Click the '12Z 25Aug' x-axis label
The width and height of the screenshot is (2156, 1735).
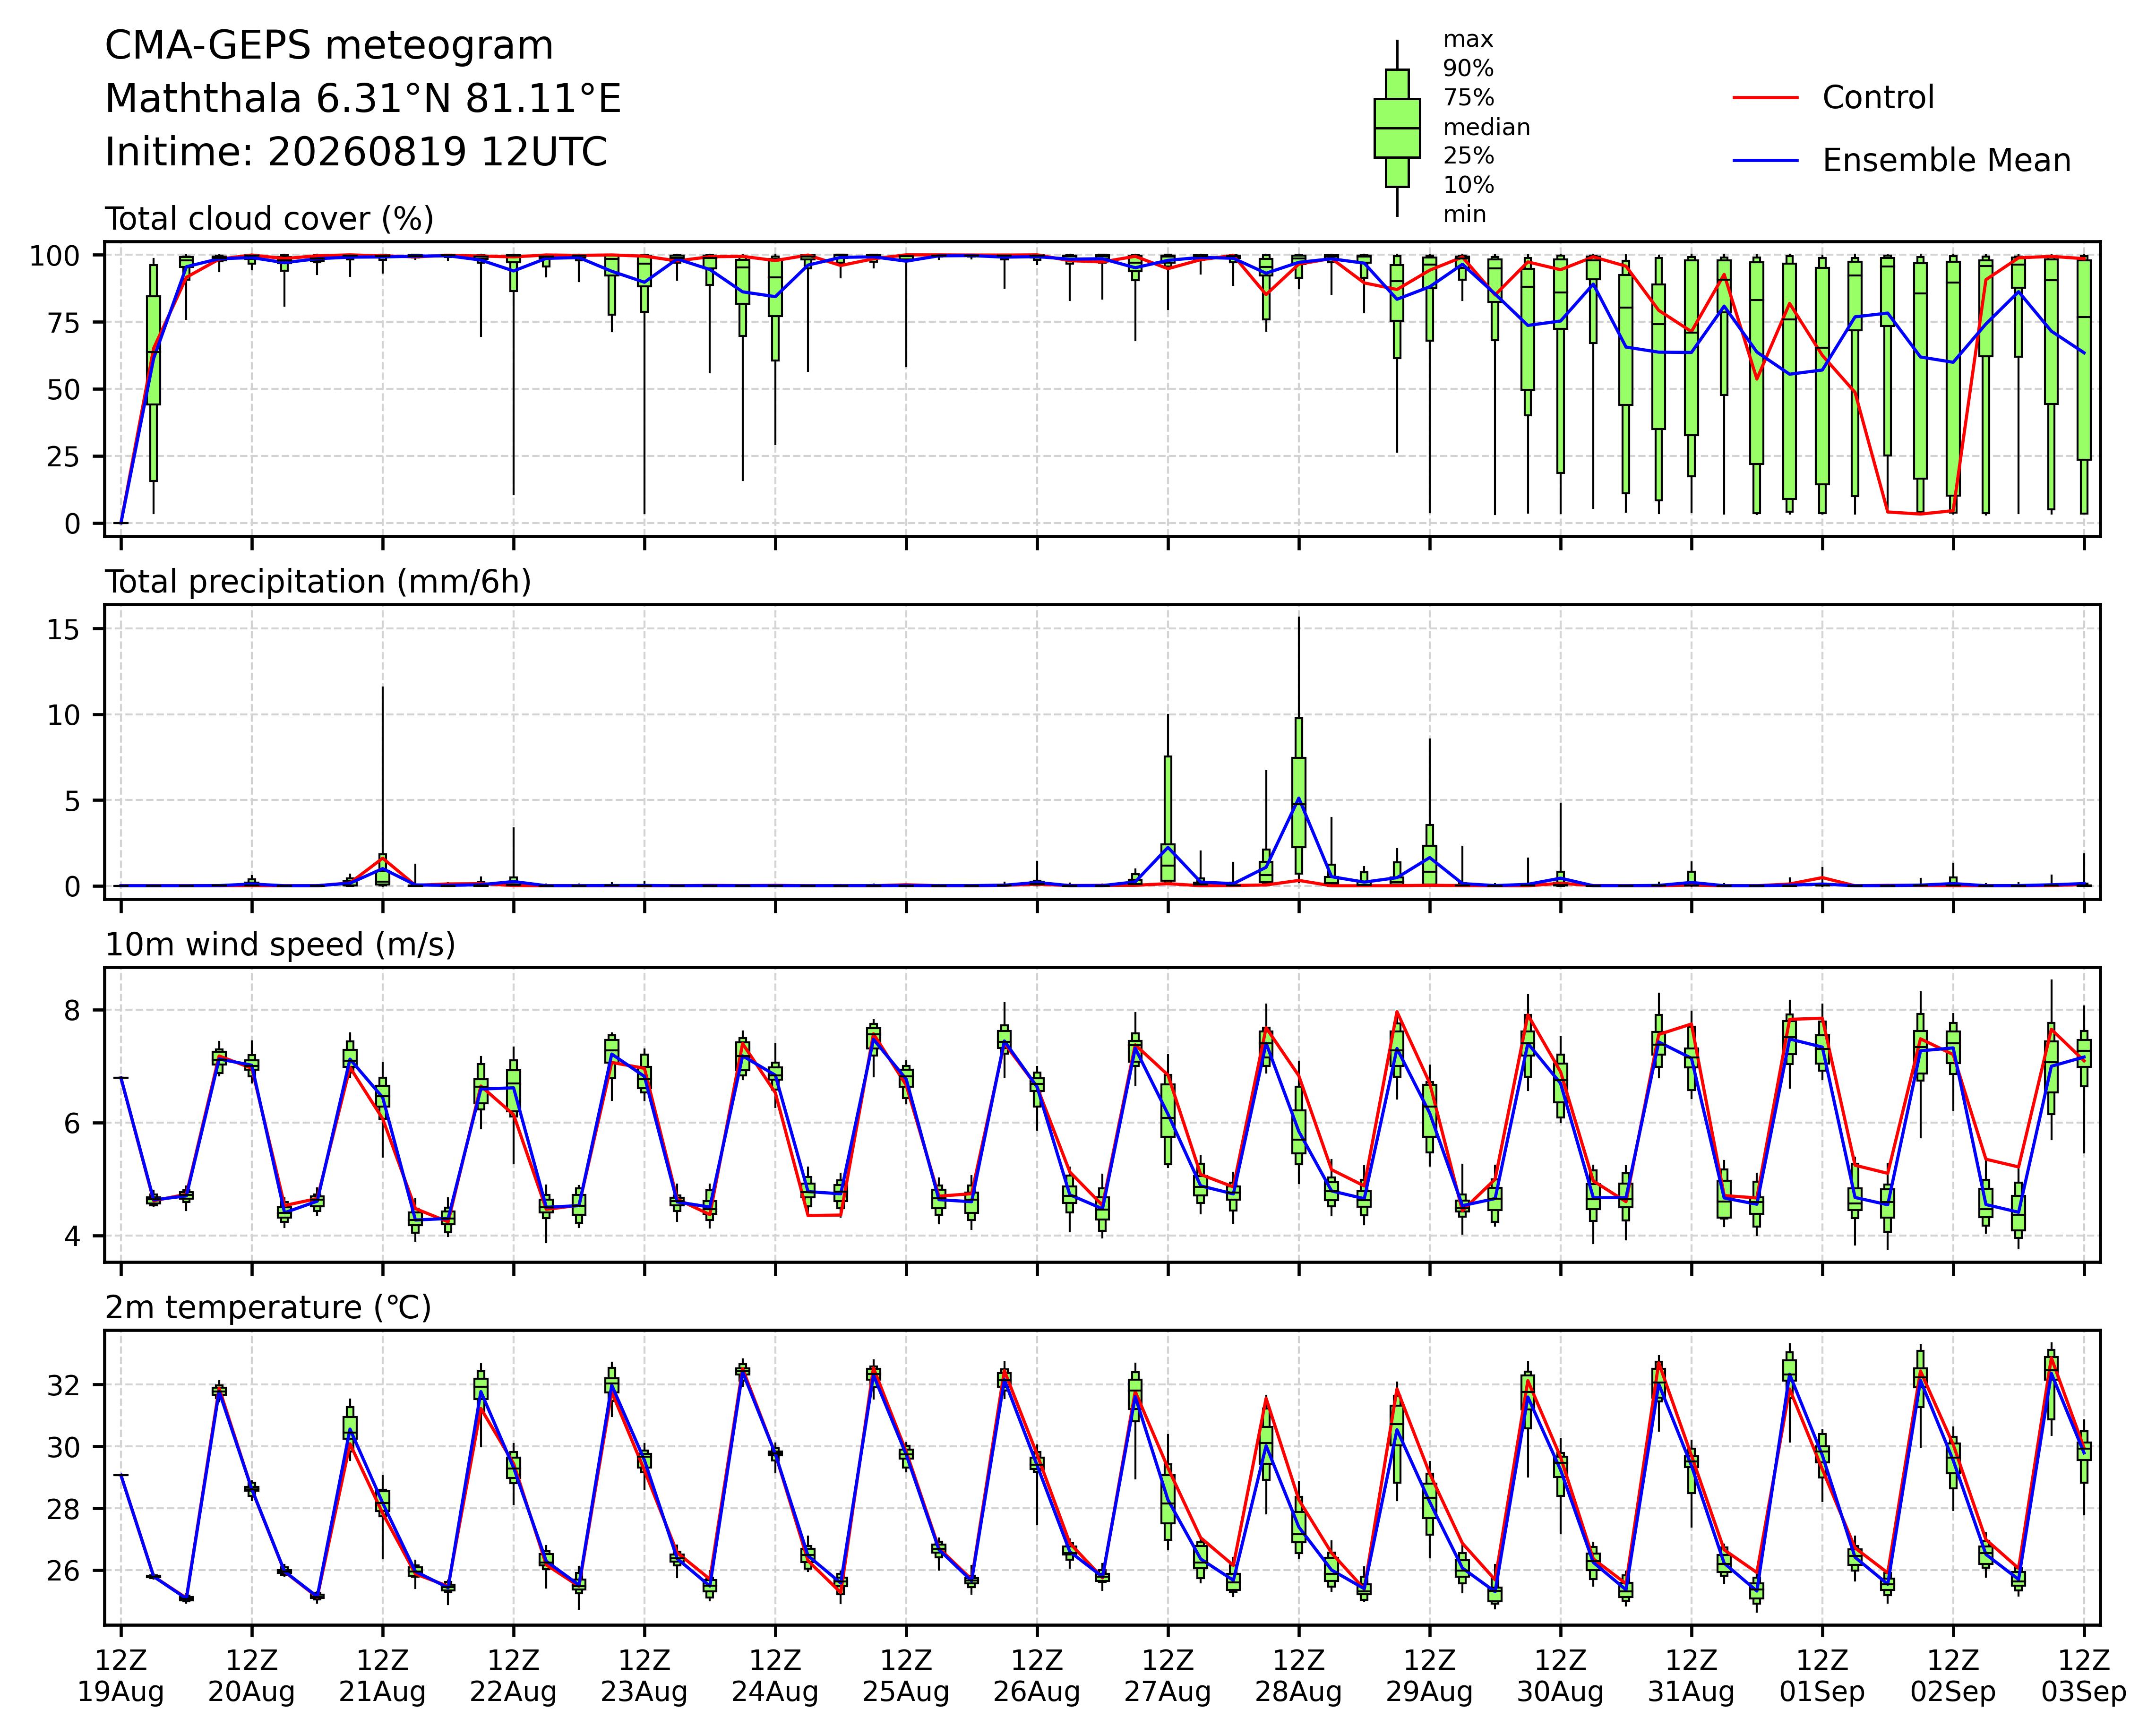coord(906,1677)
